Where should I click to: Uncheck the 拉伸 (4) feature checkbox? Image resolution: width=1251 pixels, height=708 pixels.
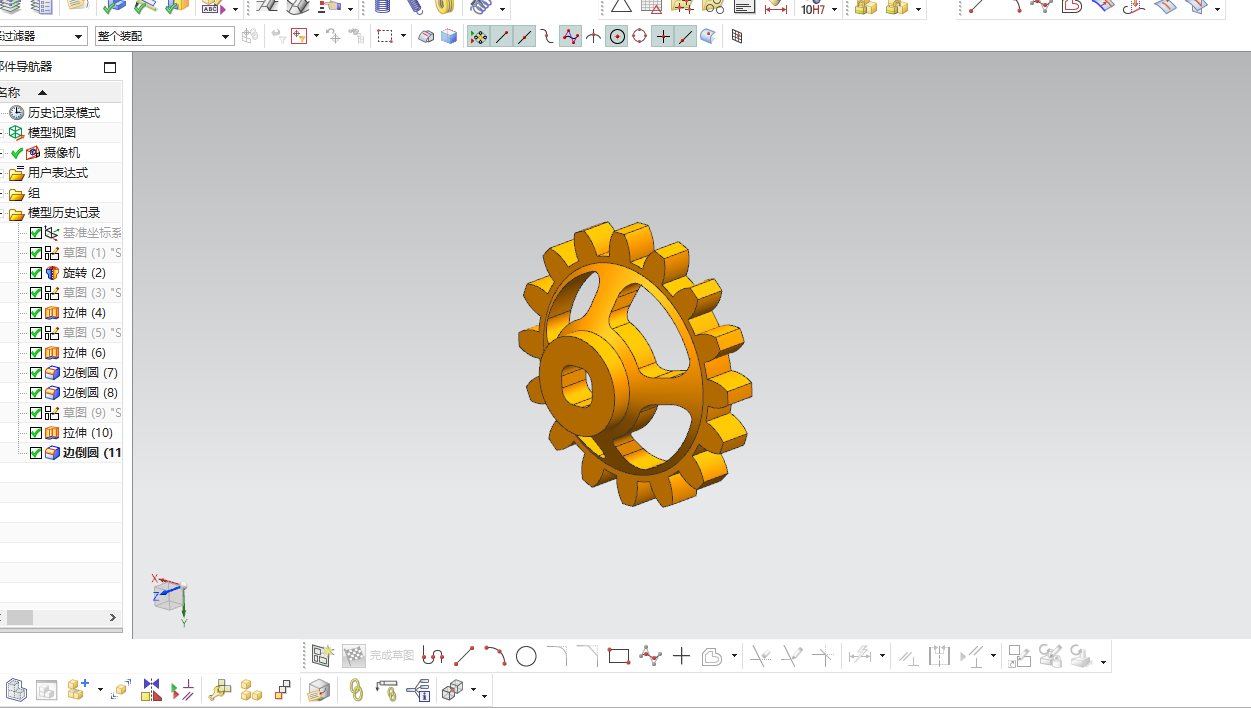tap(36, 313)
